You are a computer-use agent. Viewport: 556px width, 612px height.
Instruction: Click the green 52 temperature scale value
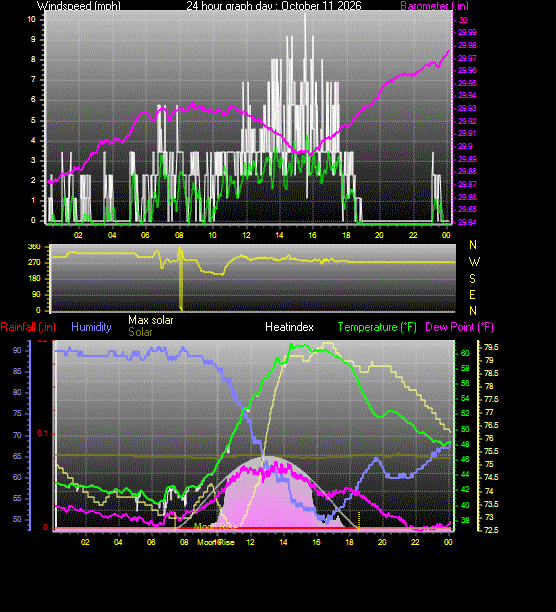pos(465,413)
